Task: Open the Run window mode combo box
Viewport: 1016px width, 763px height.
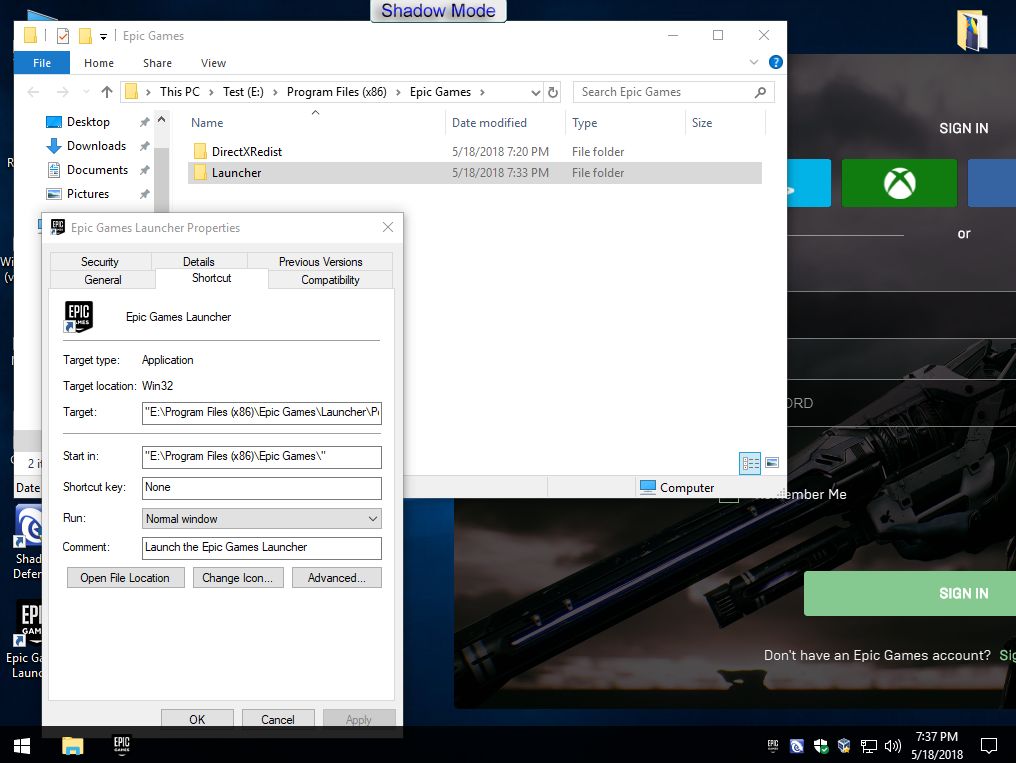Action: [261, 519]
